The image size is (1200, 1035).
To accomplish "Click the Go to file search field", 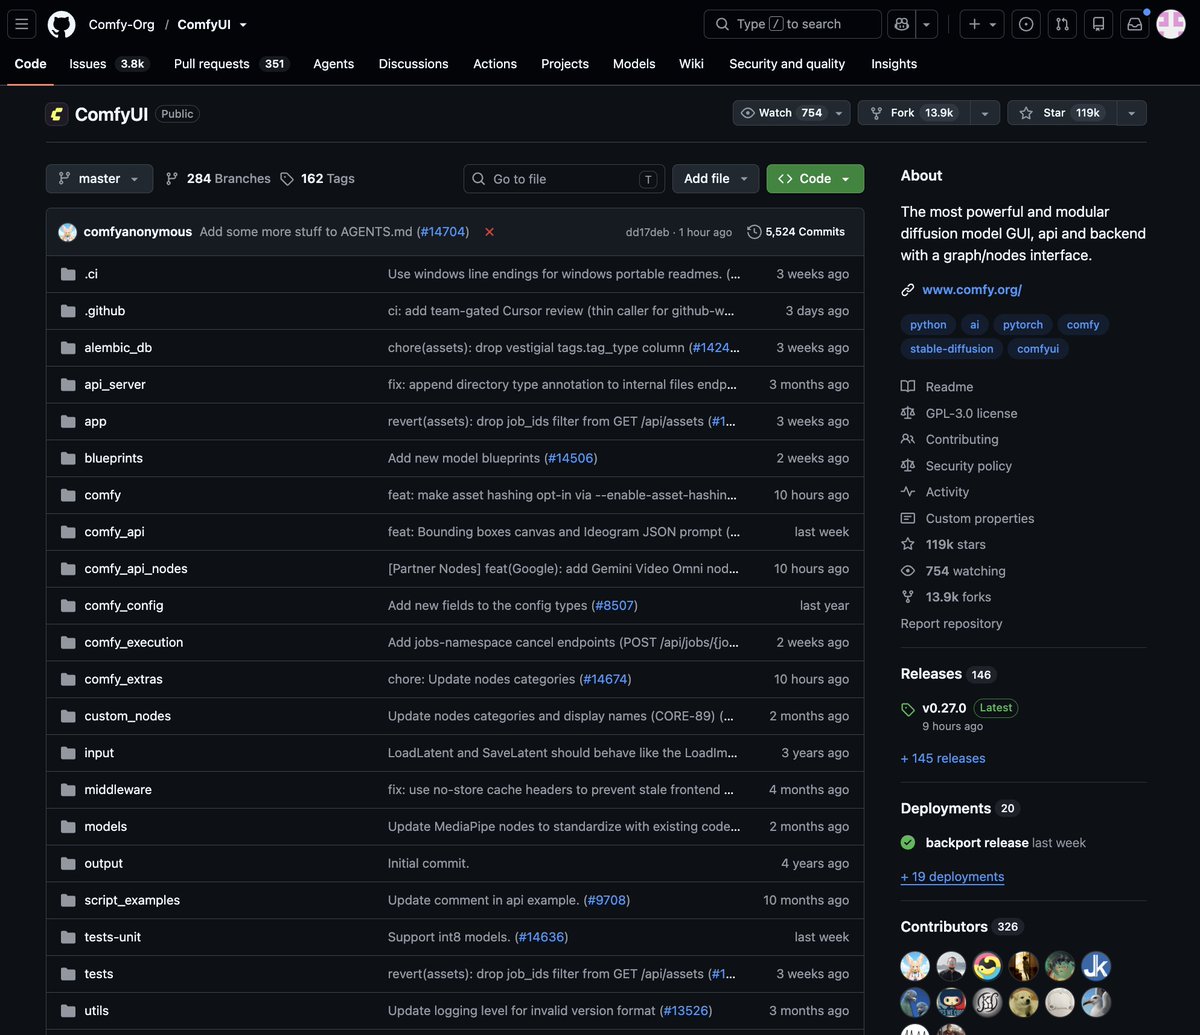I will pyautogui.click(x=564, y=179).
